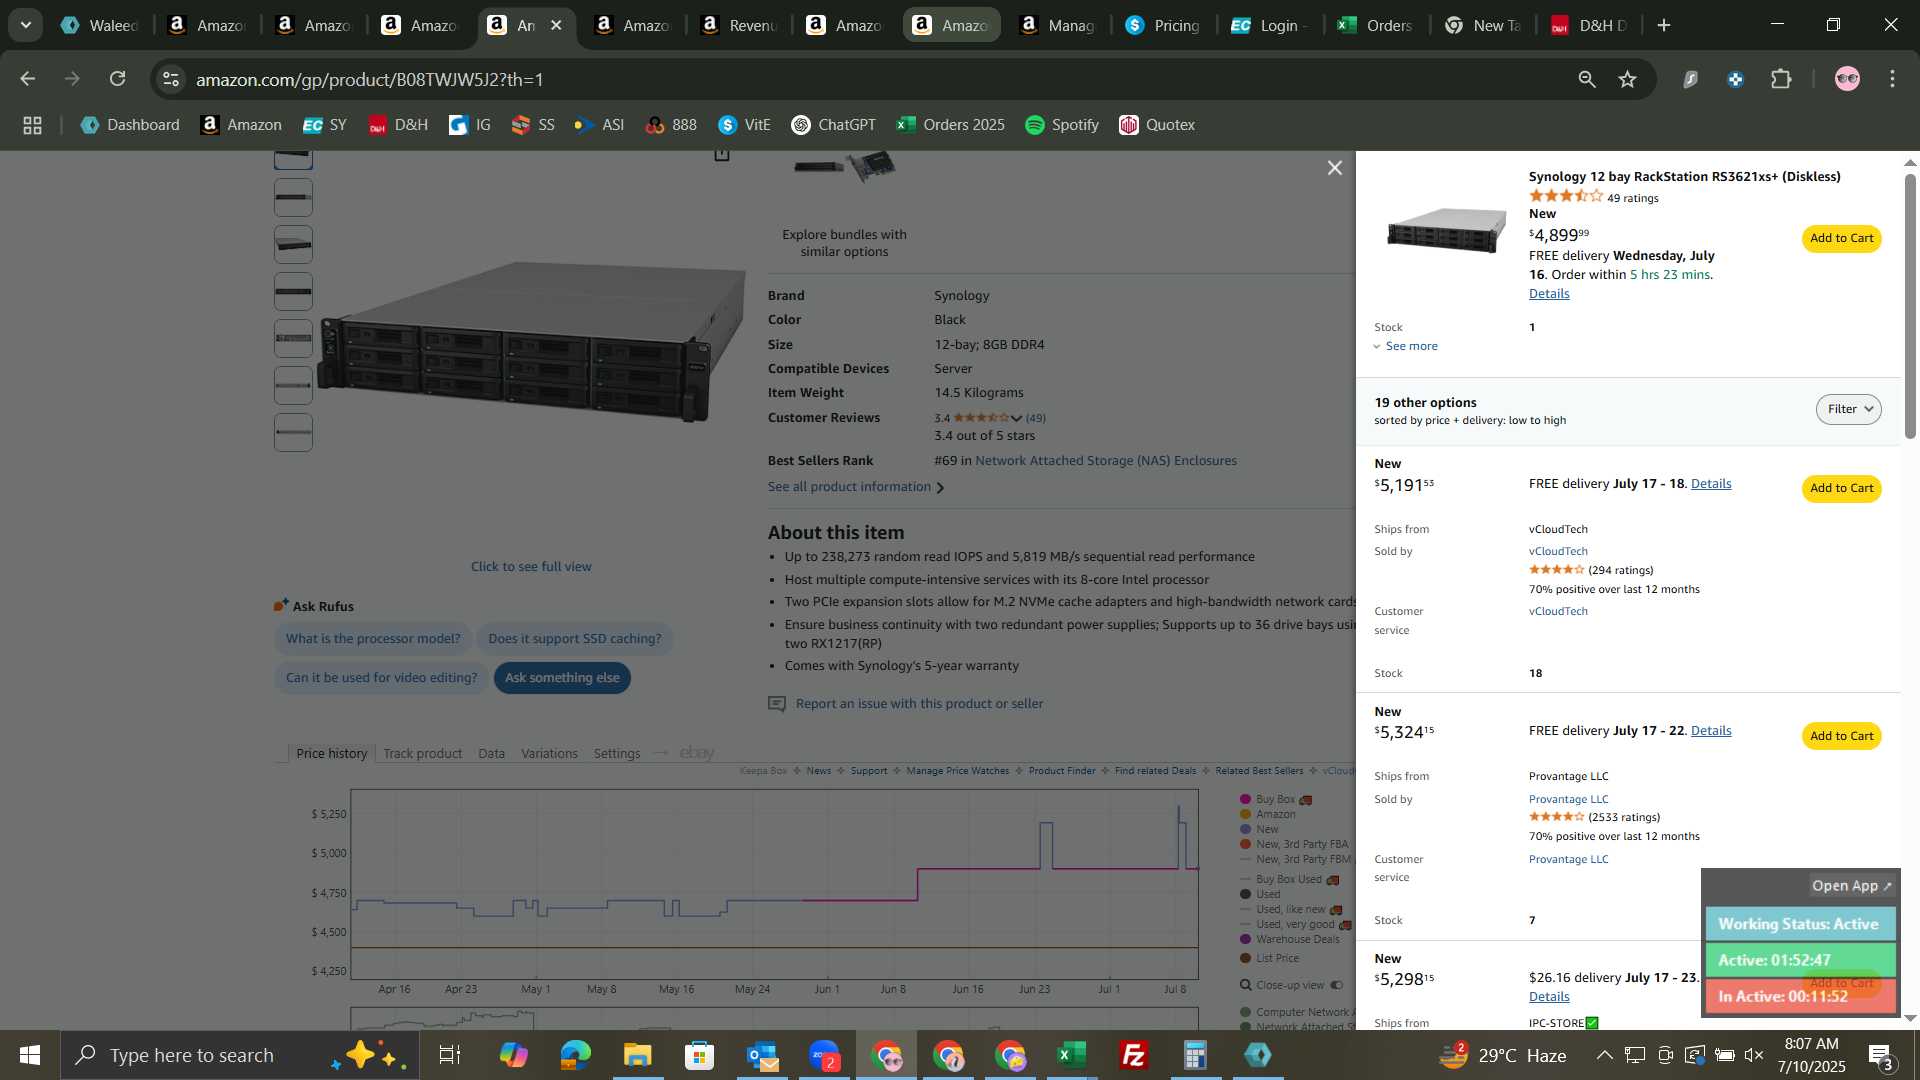Switch to the Revenue browser tab

tap(739, 25)
